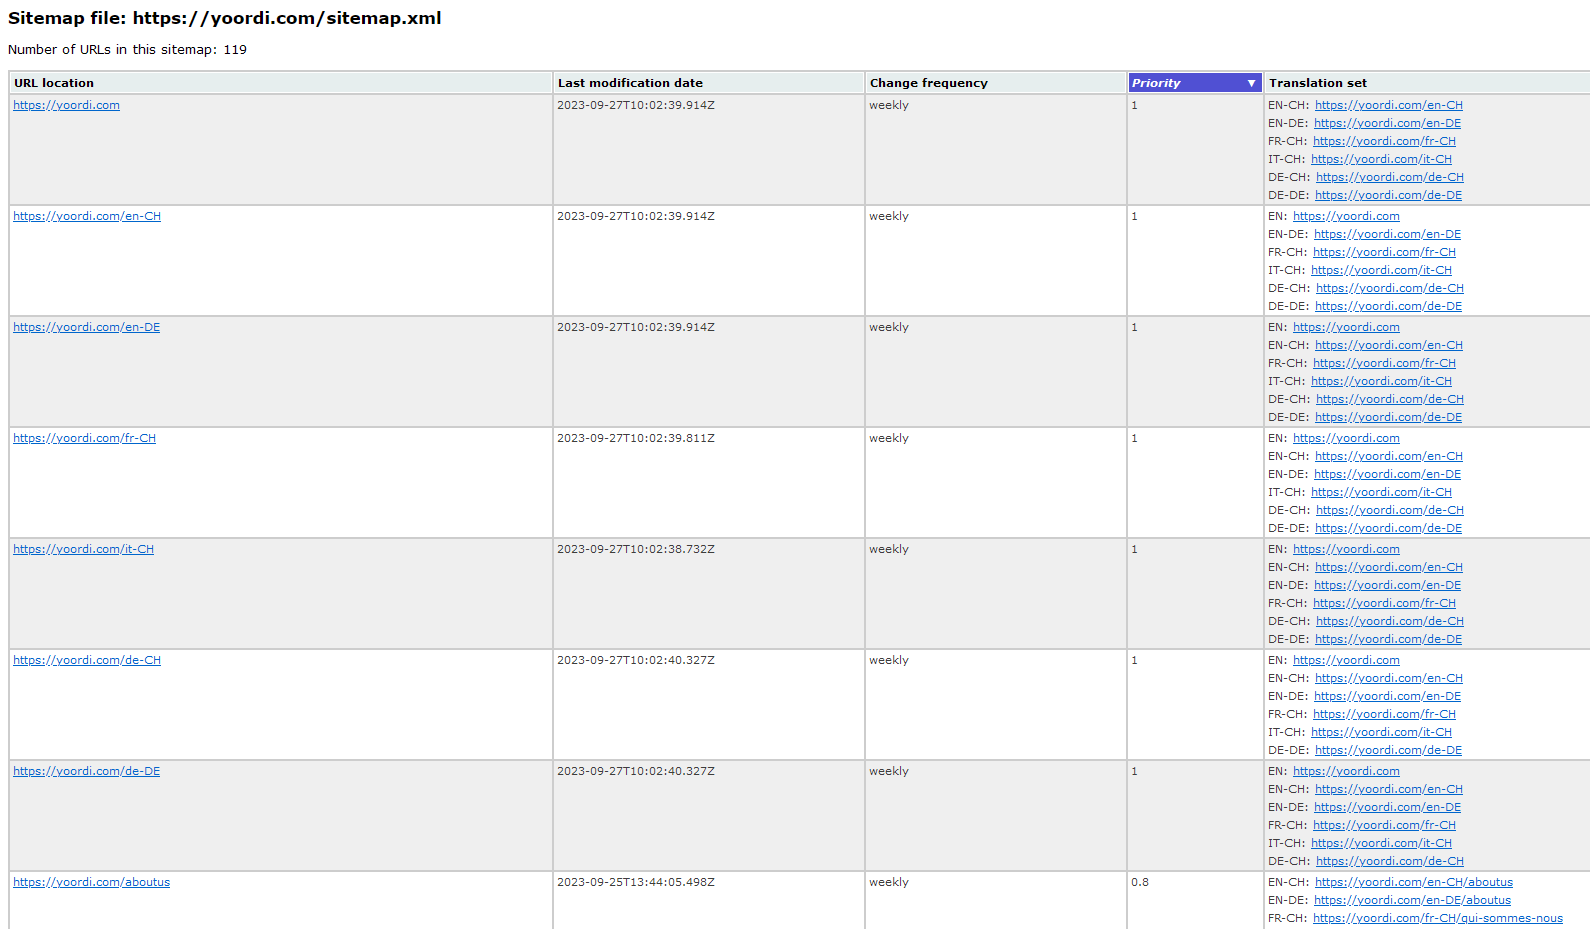
Task: Open DE-DE translation link in yoordi.com root row
Action: (1388, 195)
